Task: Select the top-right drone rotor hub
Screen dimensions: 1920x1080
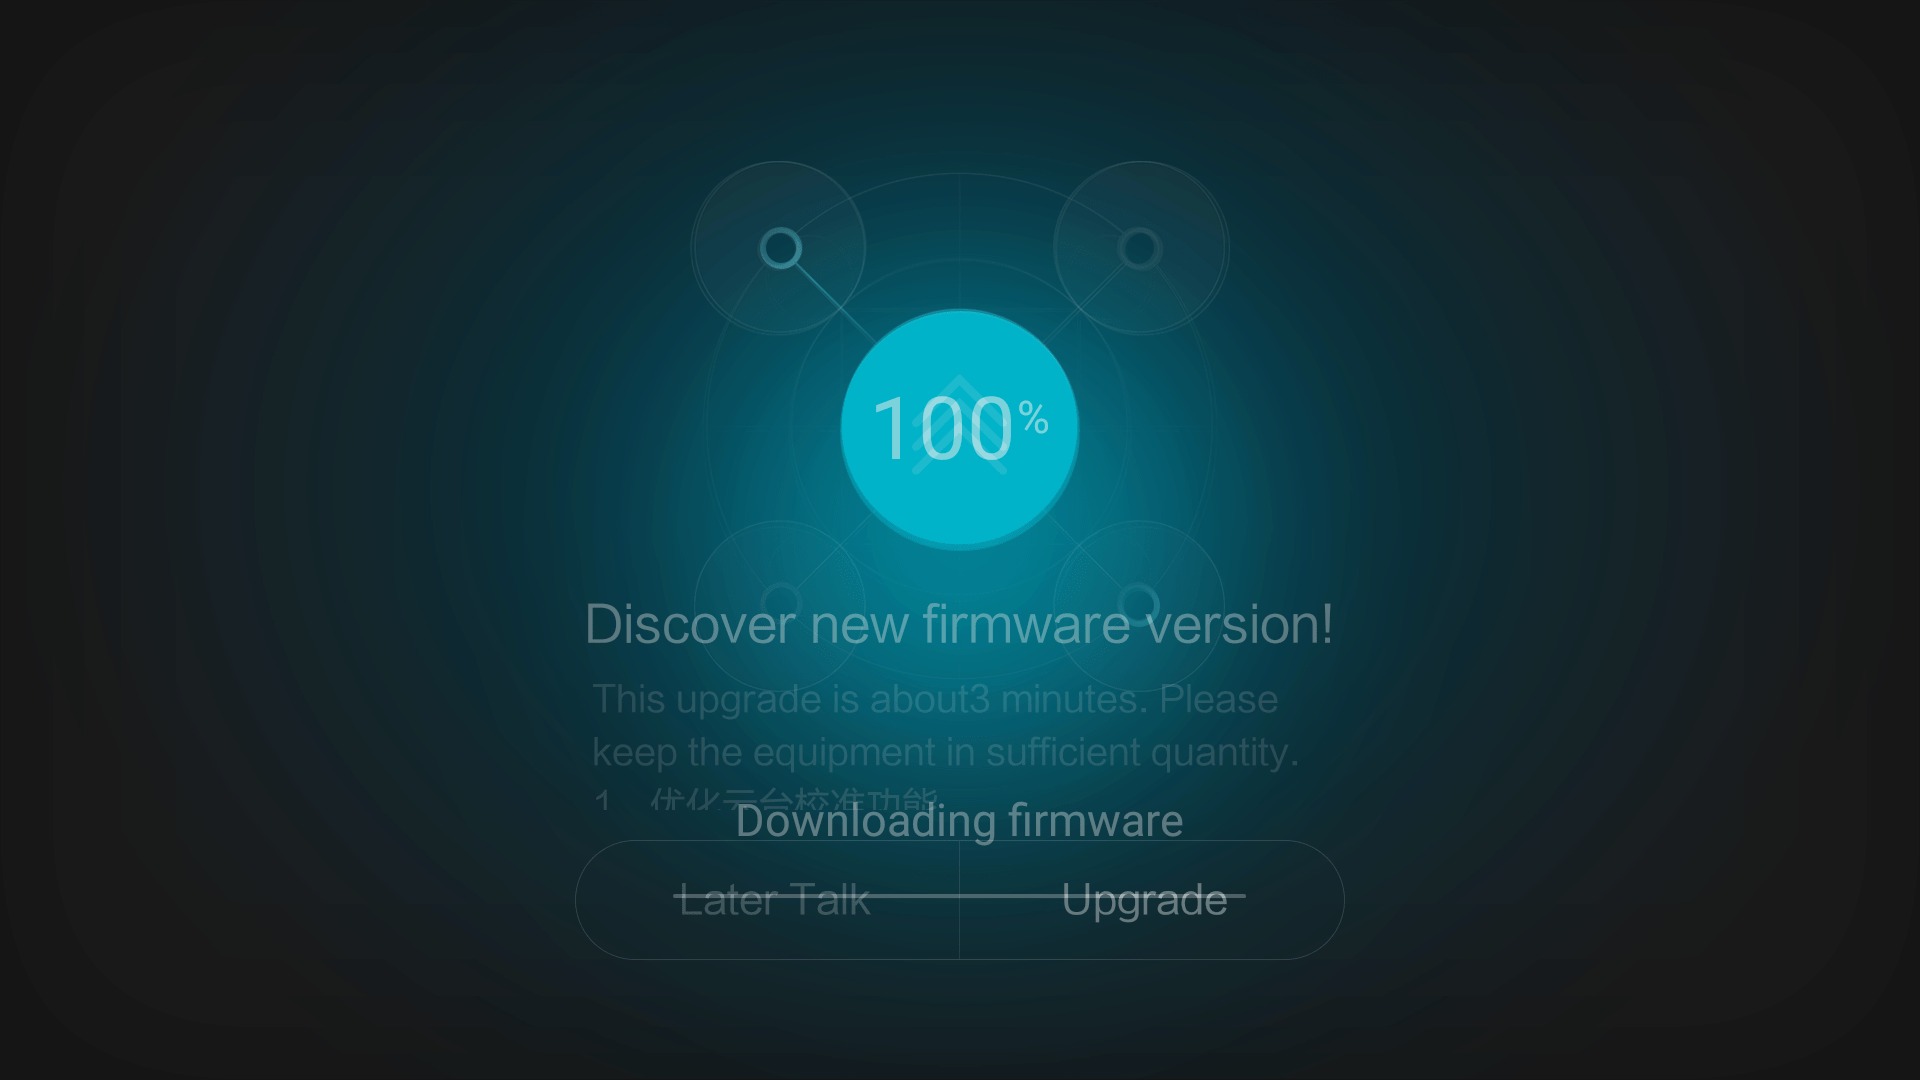Action: [1139, 248]
